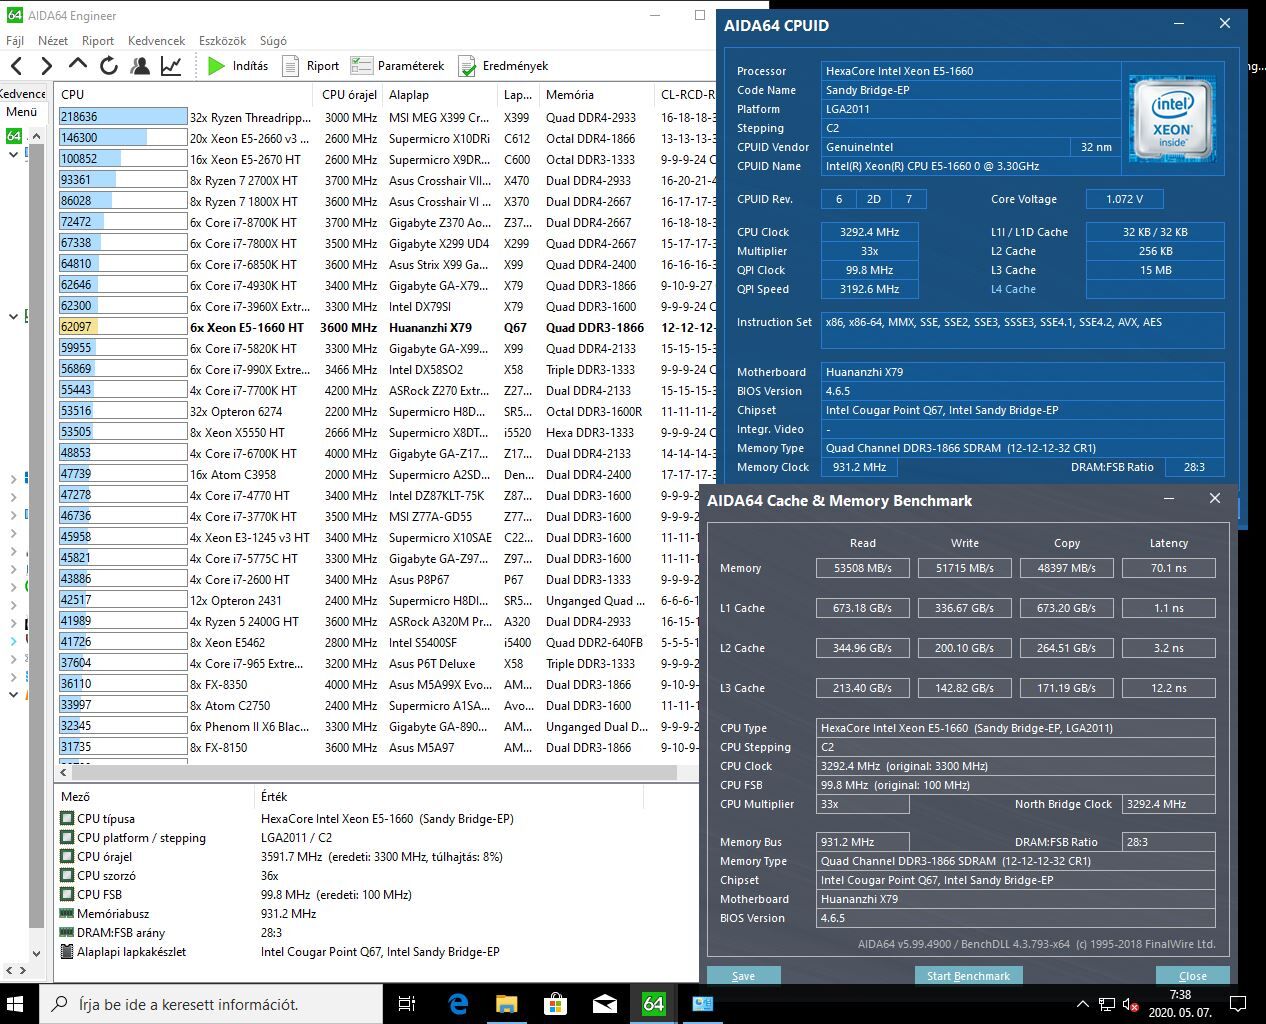Click the DRAM:FSB arány RAM icon
The height and width of the screenshot is (1024, 1266).
67,932
